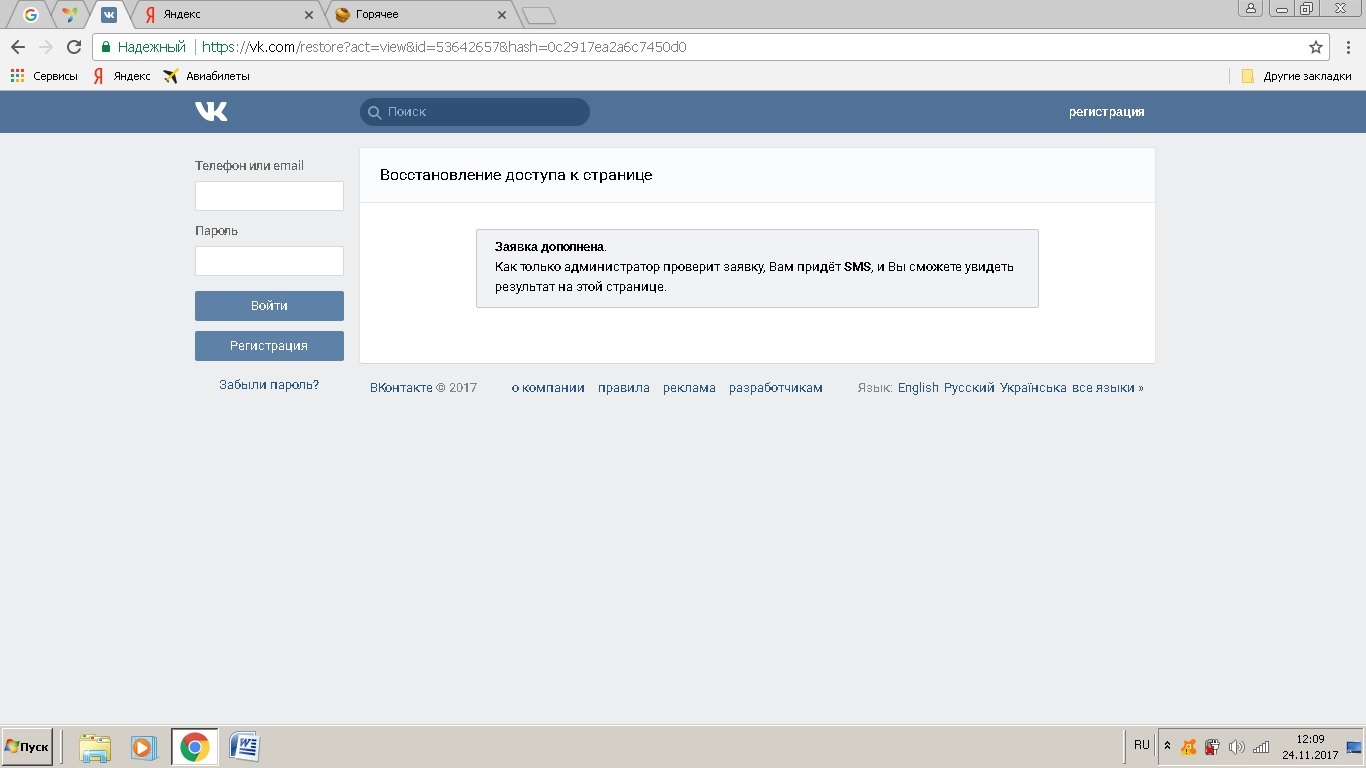
Task: Click the Регистрация button under the login form
Action: point(269,346)
